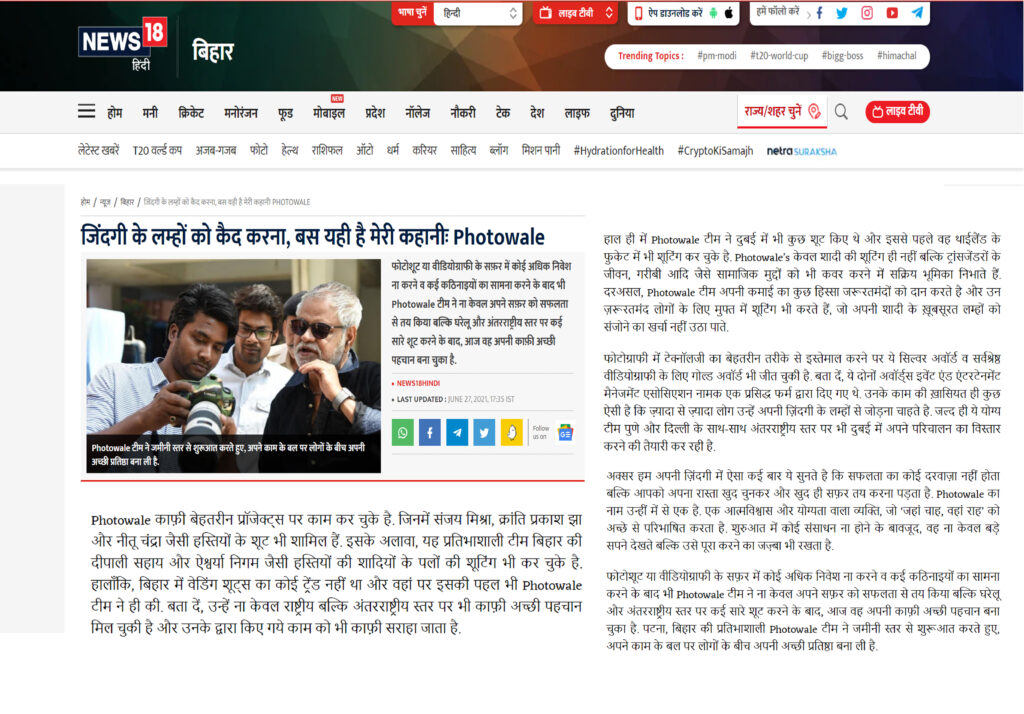Open राज्य/शहर चुनें location selector

point(781,112)
